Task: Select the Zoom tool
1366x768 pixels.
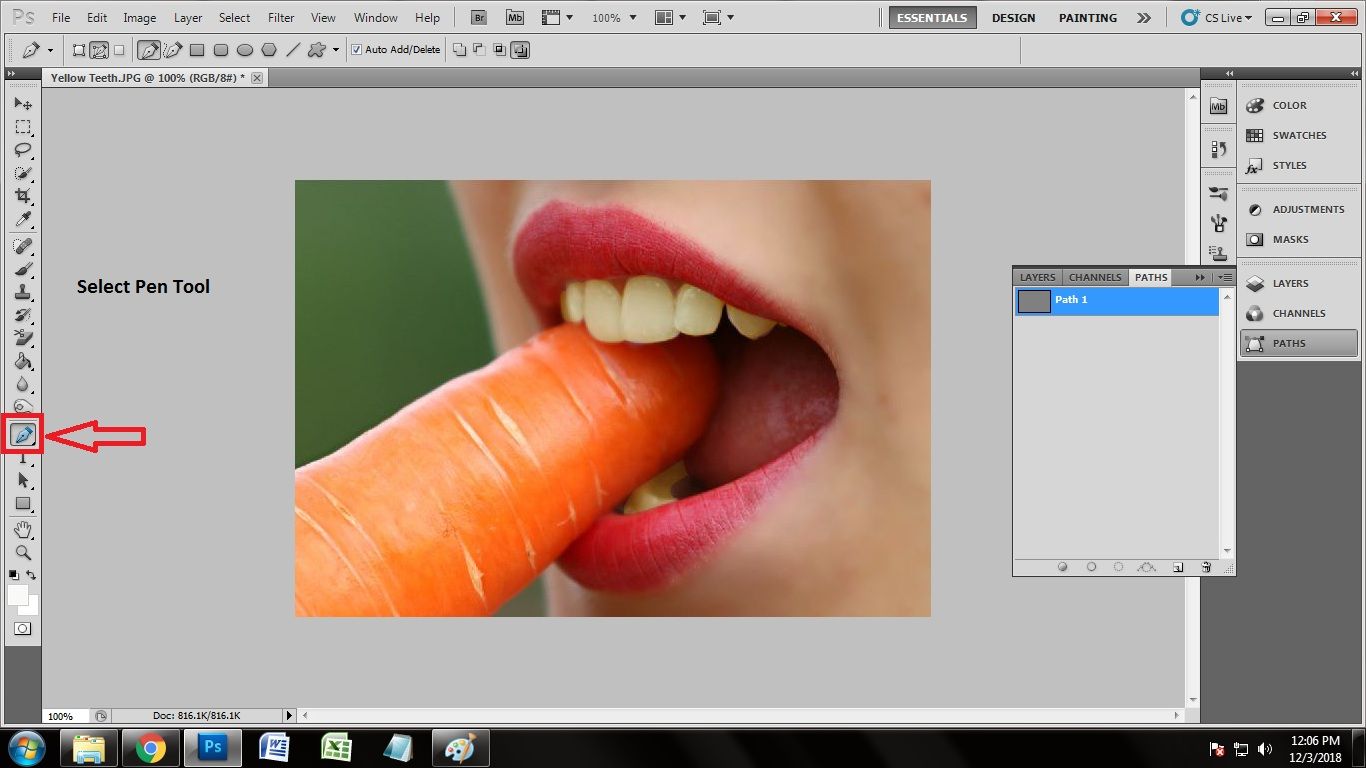Action: pyautogui.click(x=23, y=552)
